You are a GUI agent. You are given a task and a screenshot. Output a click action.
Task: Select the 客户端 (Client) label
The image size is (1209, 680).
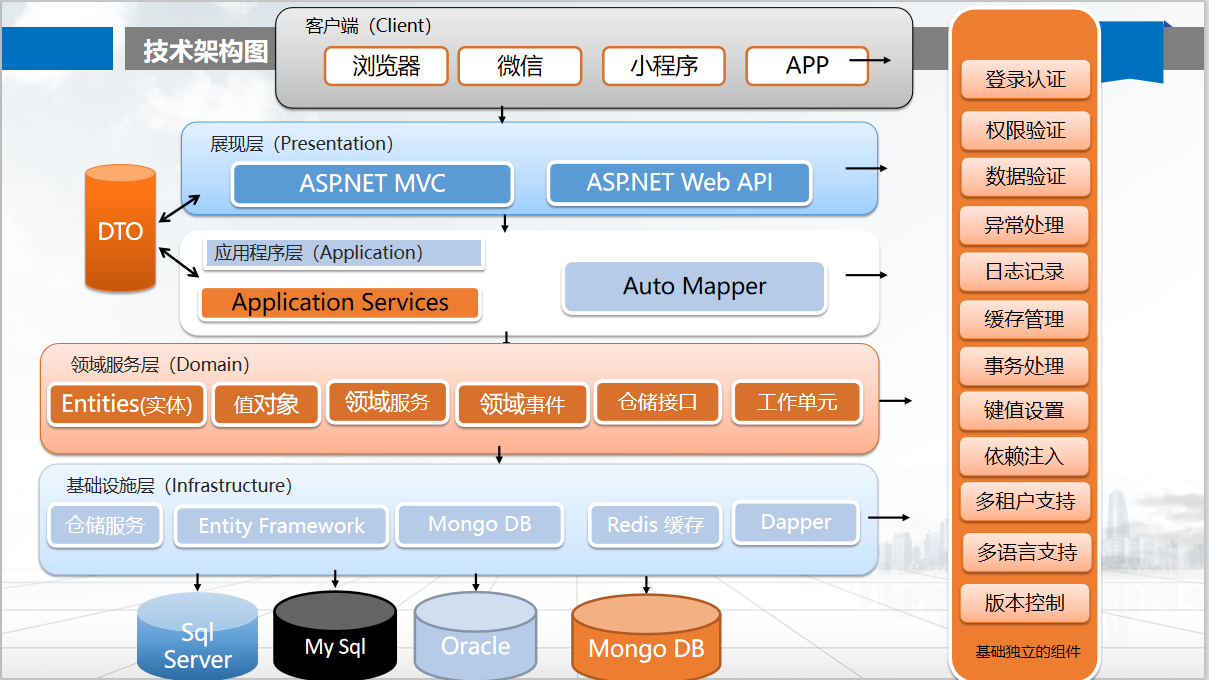pos(368,26)
